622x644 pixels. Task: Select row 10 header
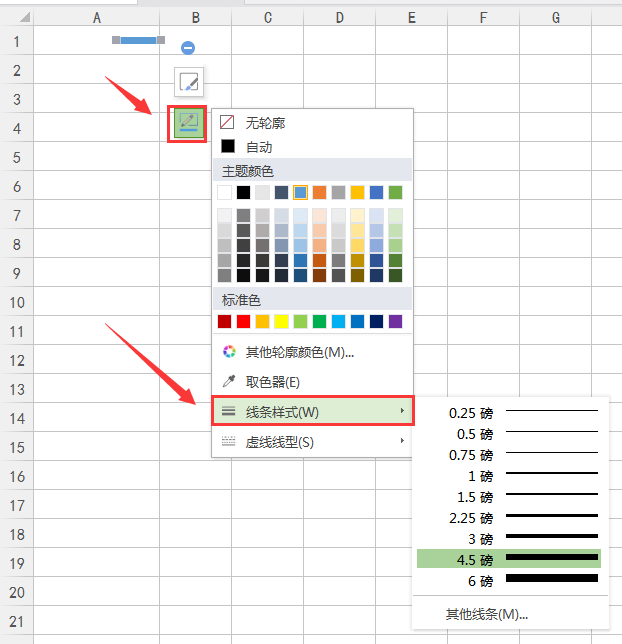tap(16, 302)
